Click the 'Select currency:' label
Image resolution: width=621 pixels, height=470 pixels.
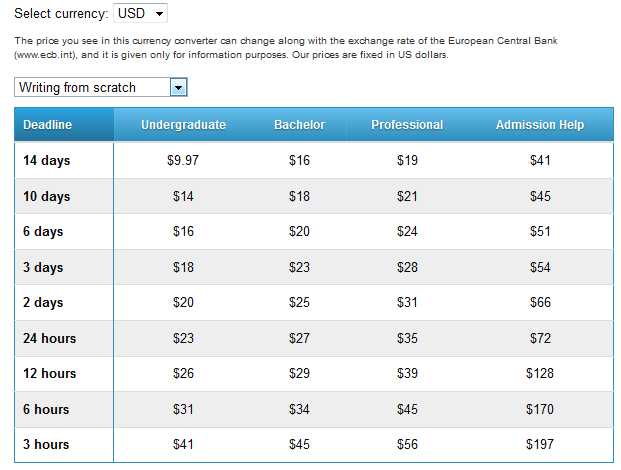coord(61,13)
